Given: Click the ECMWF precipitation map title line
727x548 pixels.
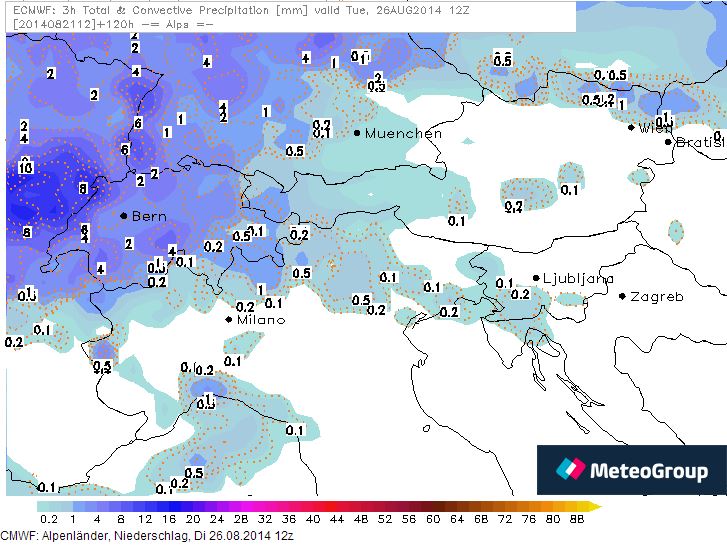Looking at the screenshot, I should (x=242, y=10).
